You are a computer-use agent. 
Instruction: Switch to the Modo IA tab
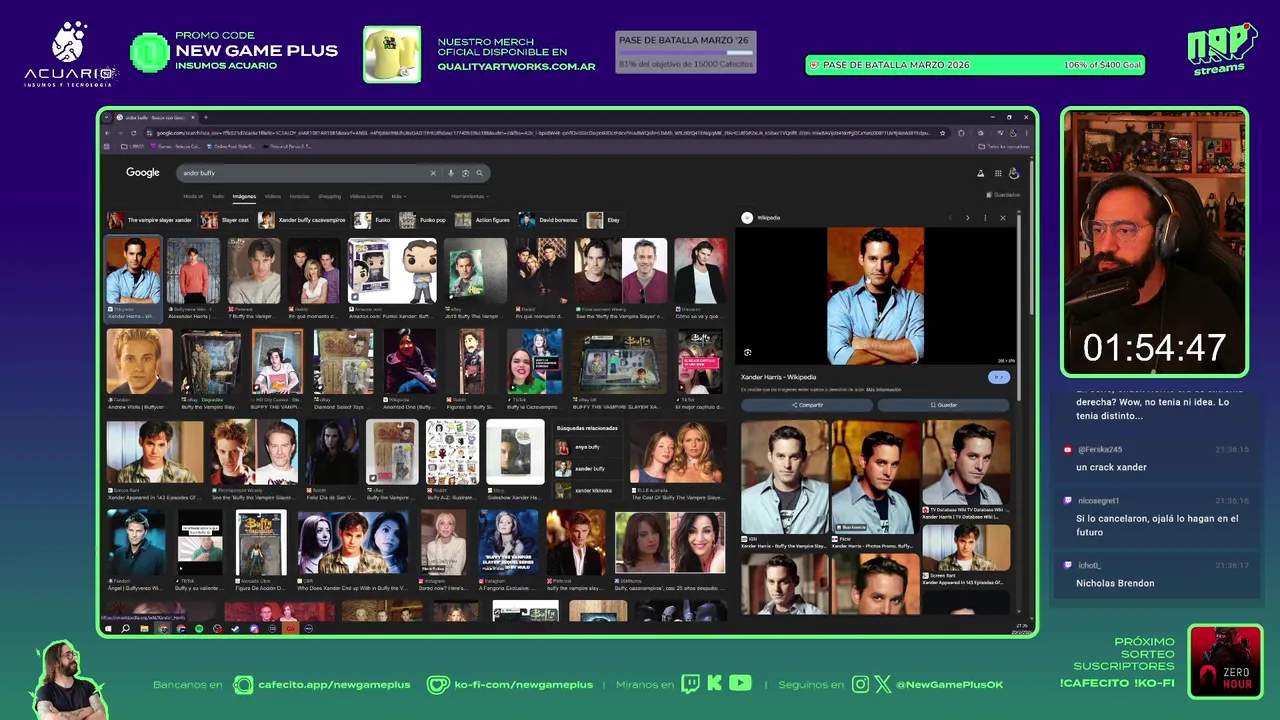193,196
